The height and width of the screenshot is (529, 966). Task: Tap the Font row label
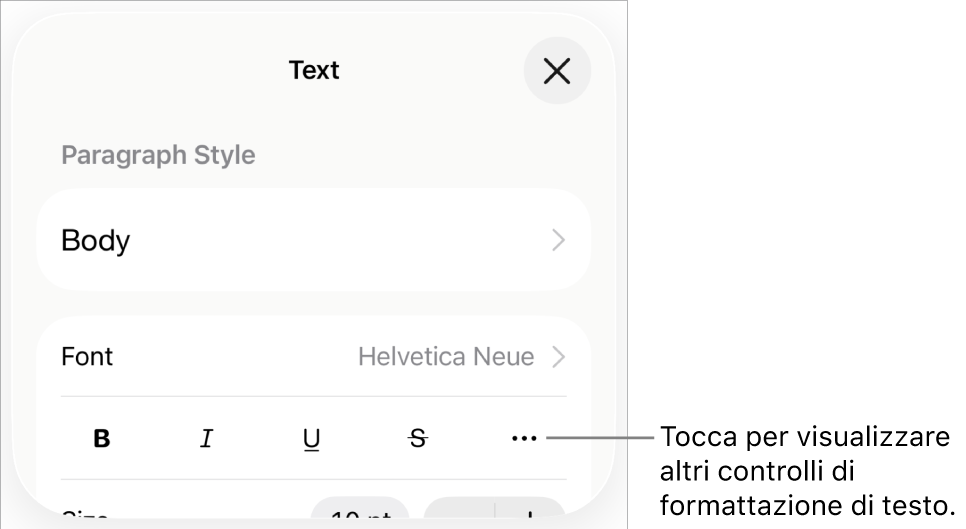[87, 357]
